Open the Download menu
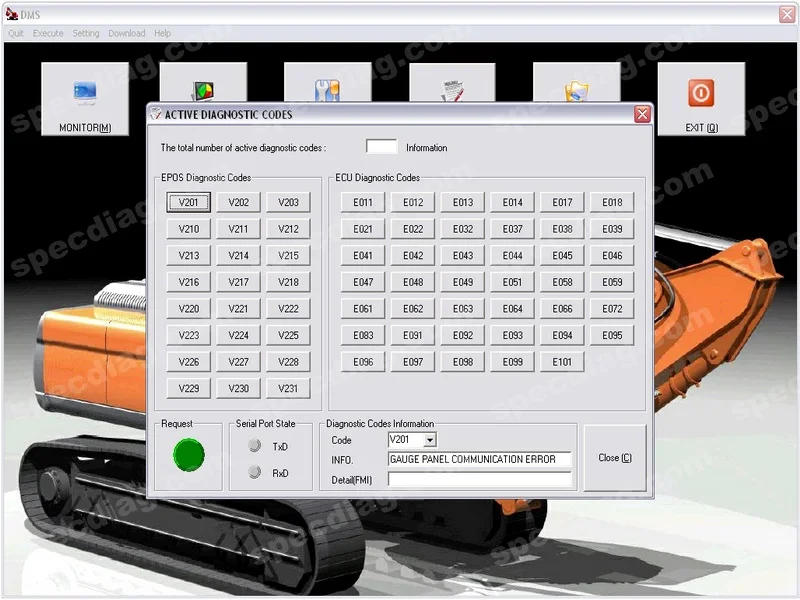The image size is (800, 600). coord(126,33)
